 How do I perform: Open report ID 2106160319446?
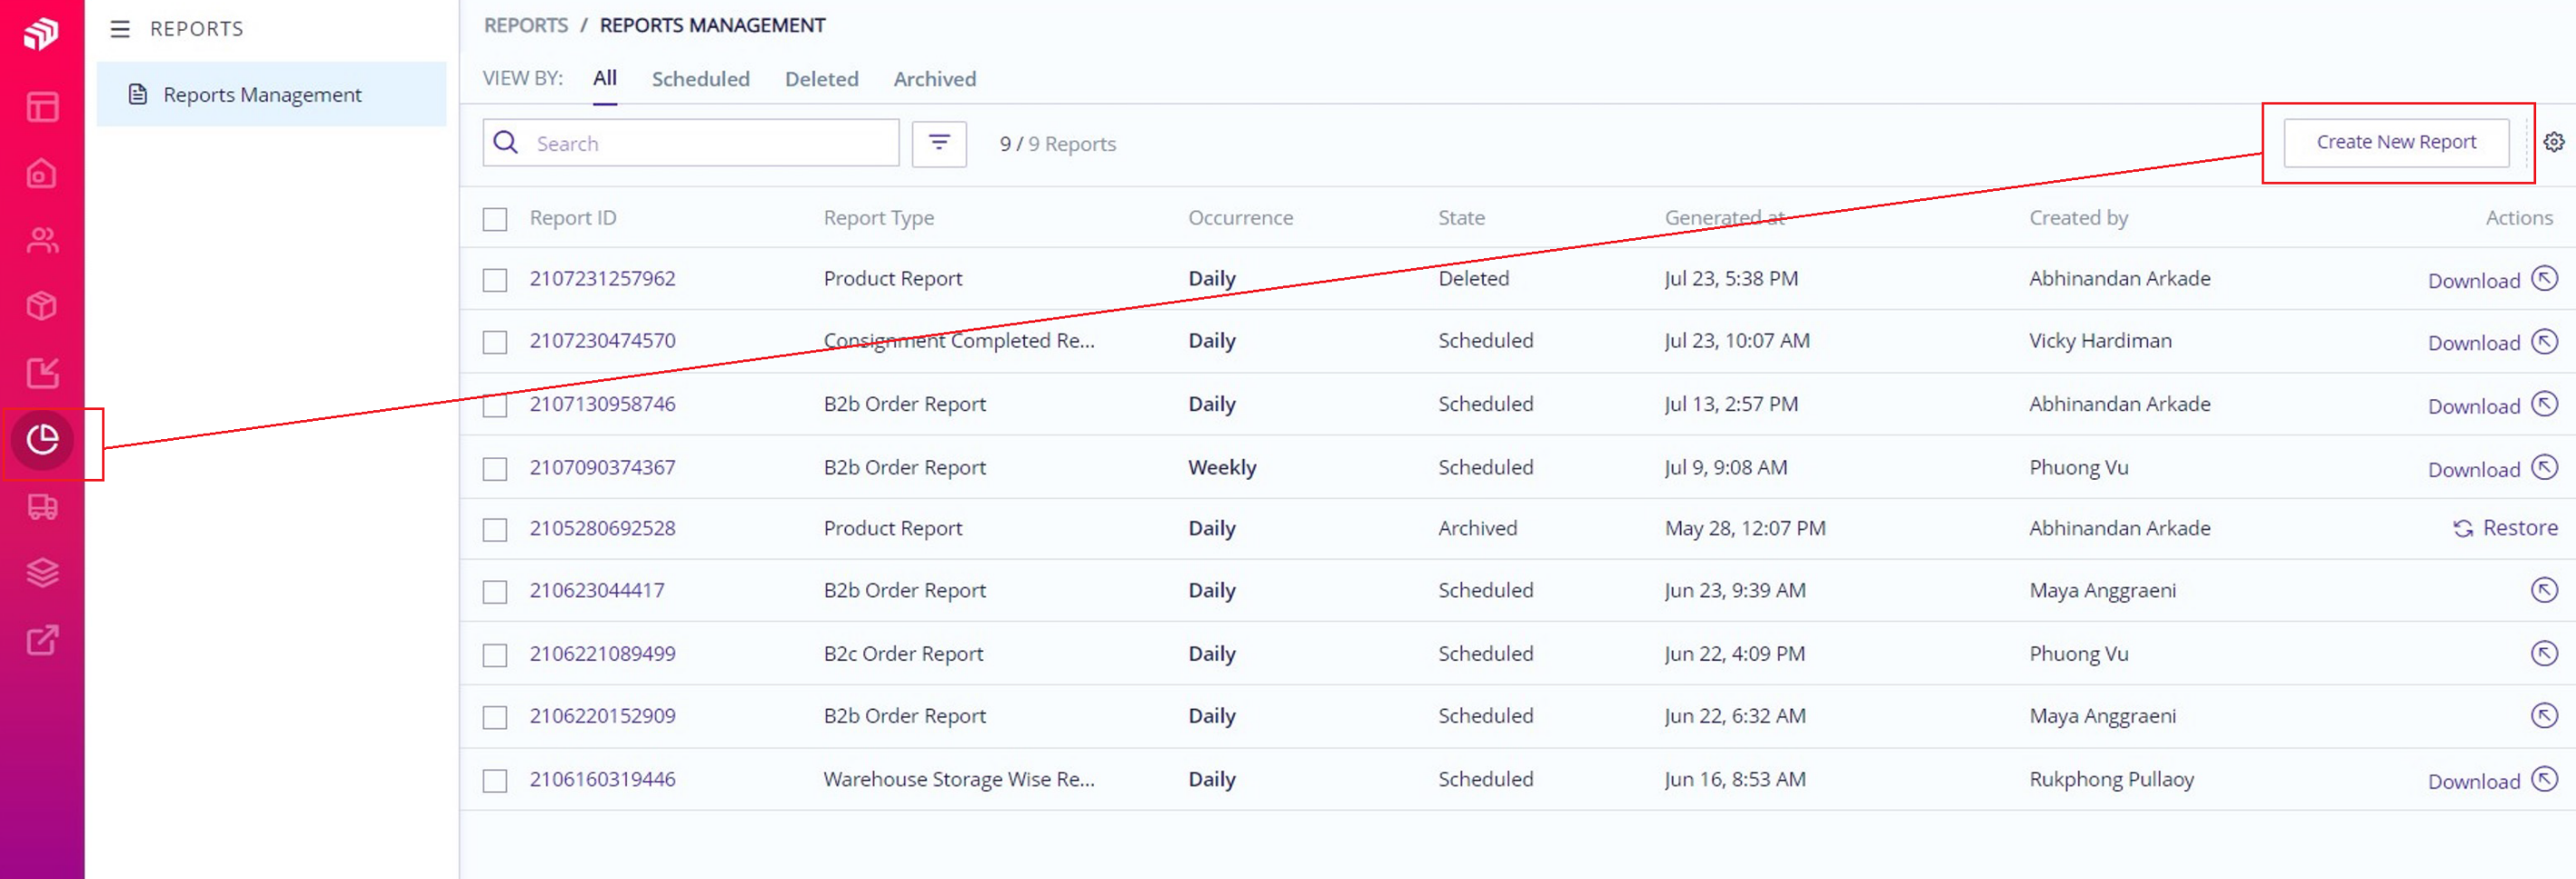pos(602,779)
